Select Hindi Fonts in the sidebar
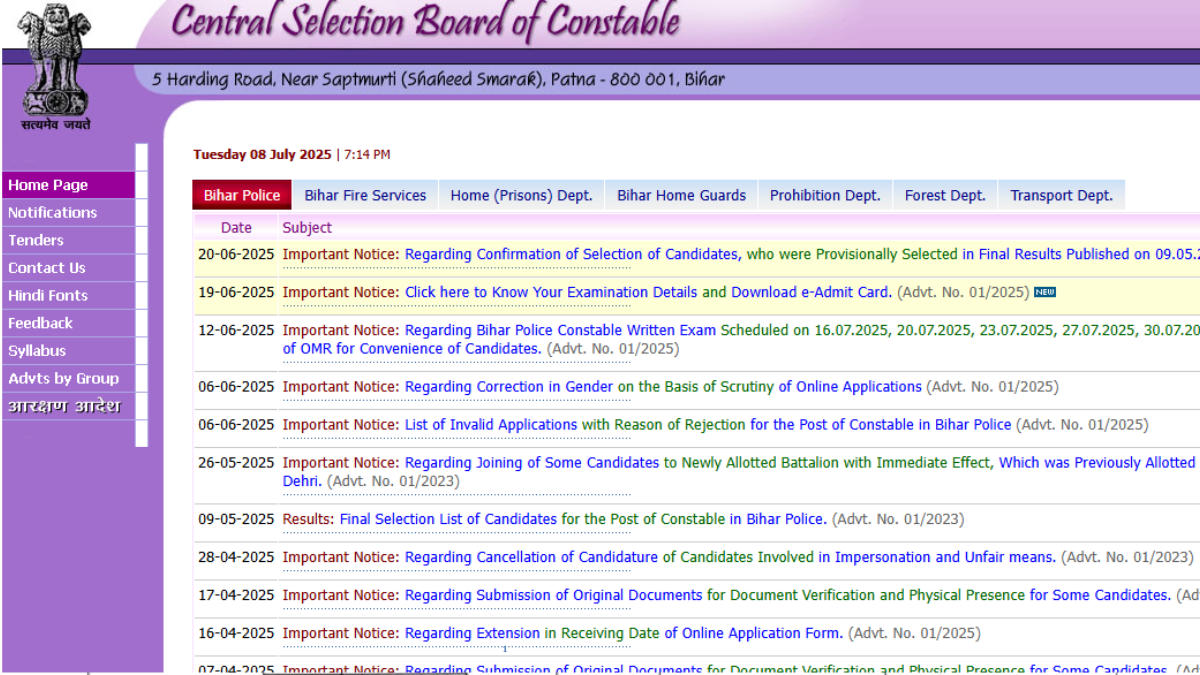 click(67, 296)
